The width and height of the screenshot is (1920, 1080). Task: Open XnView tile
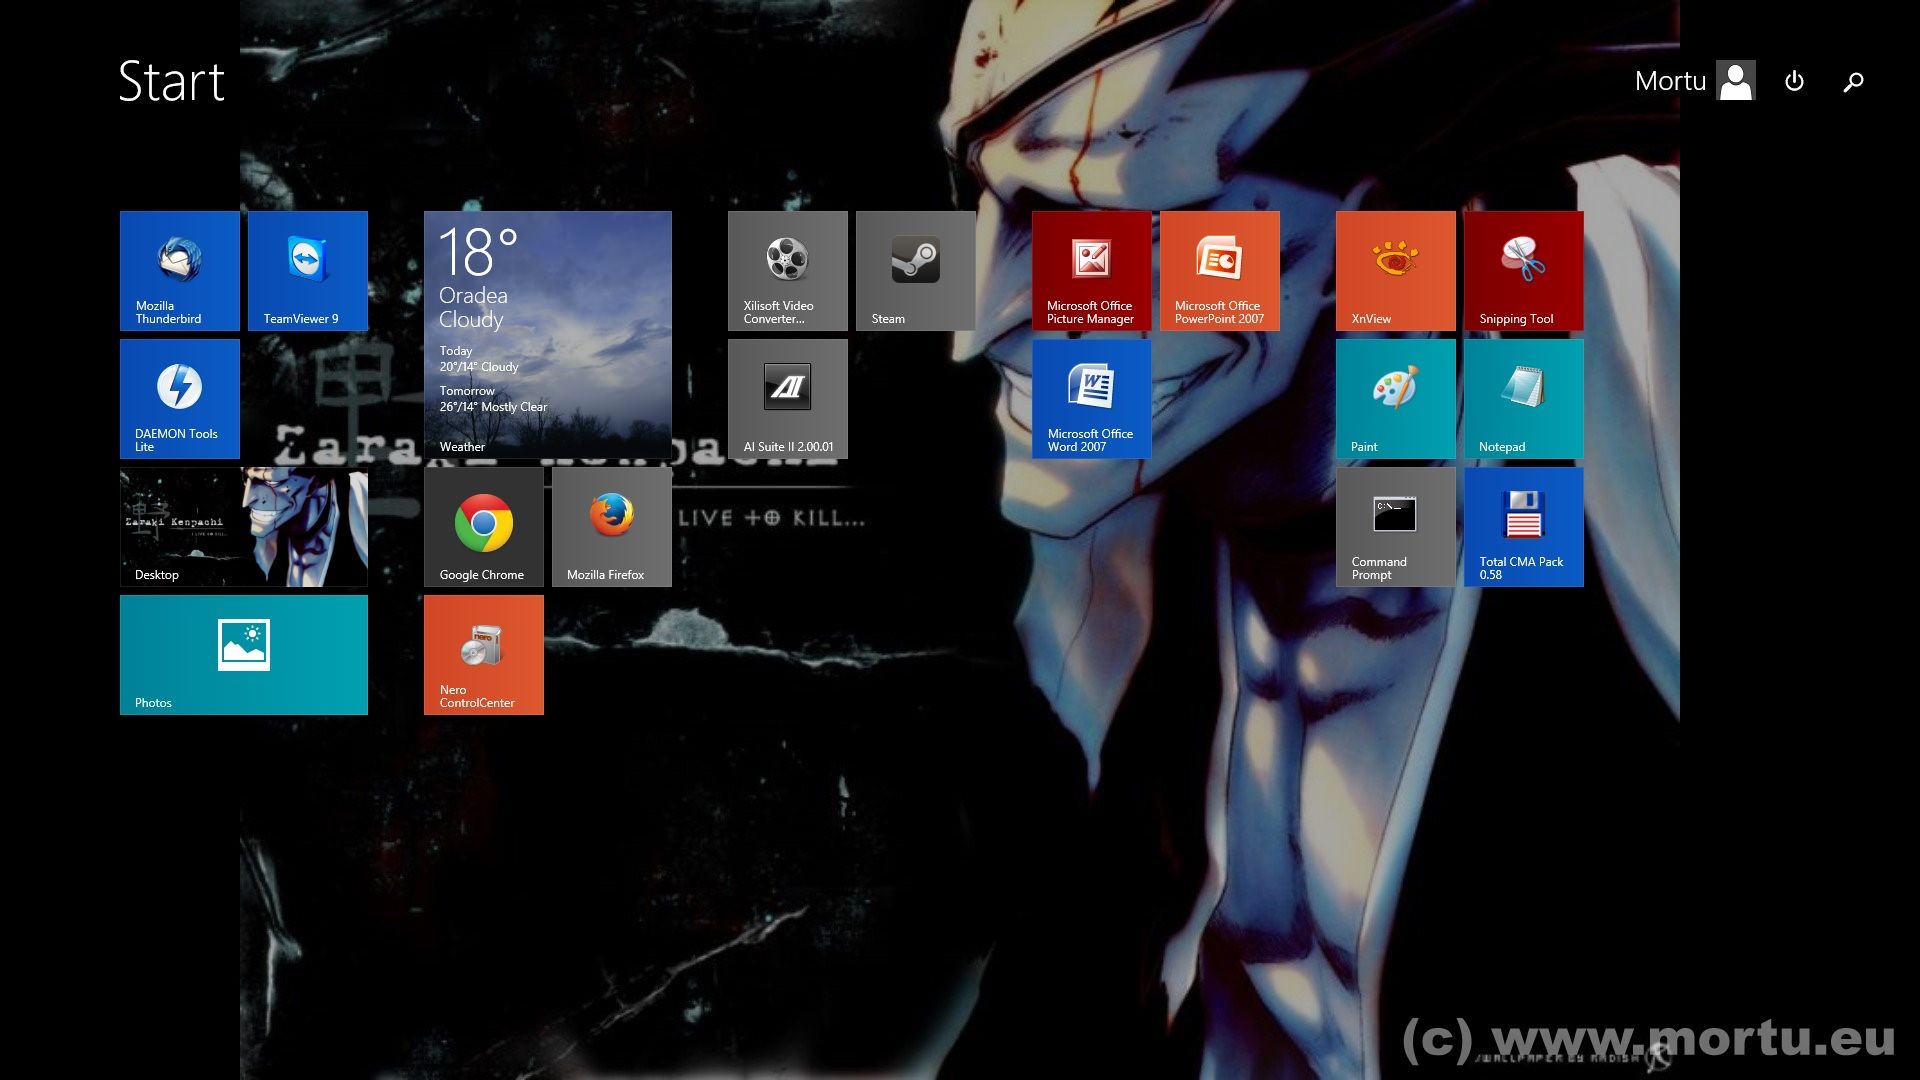tap(1396, 270)
